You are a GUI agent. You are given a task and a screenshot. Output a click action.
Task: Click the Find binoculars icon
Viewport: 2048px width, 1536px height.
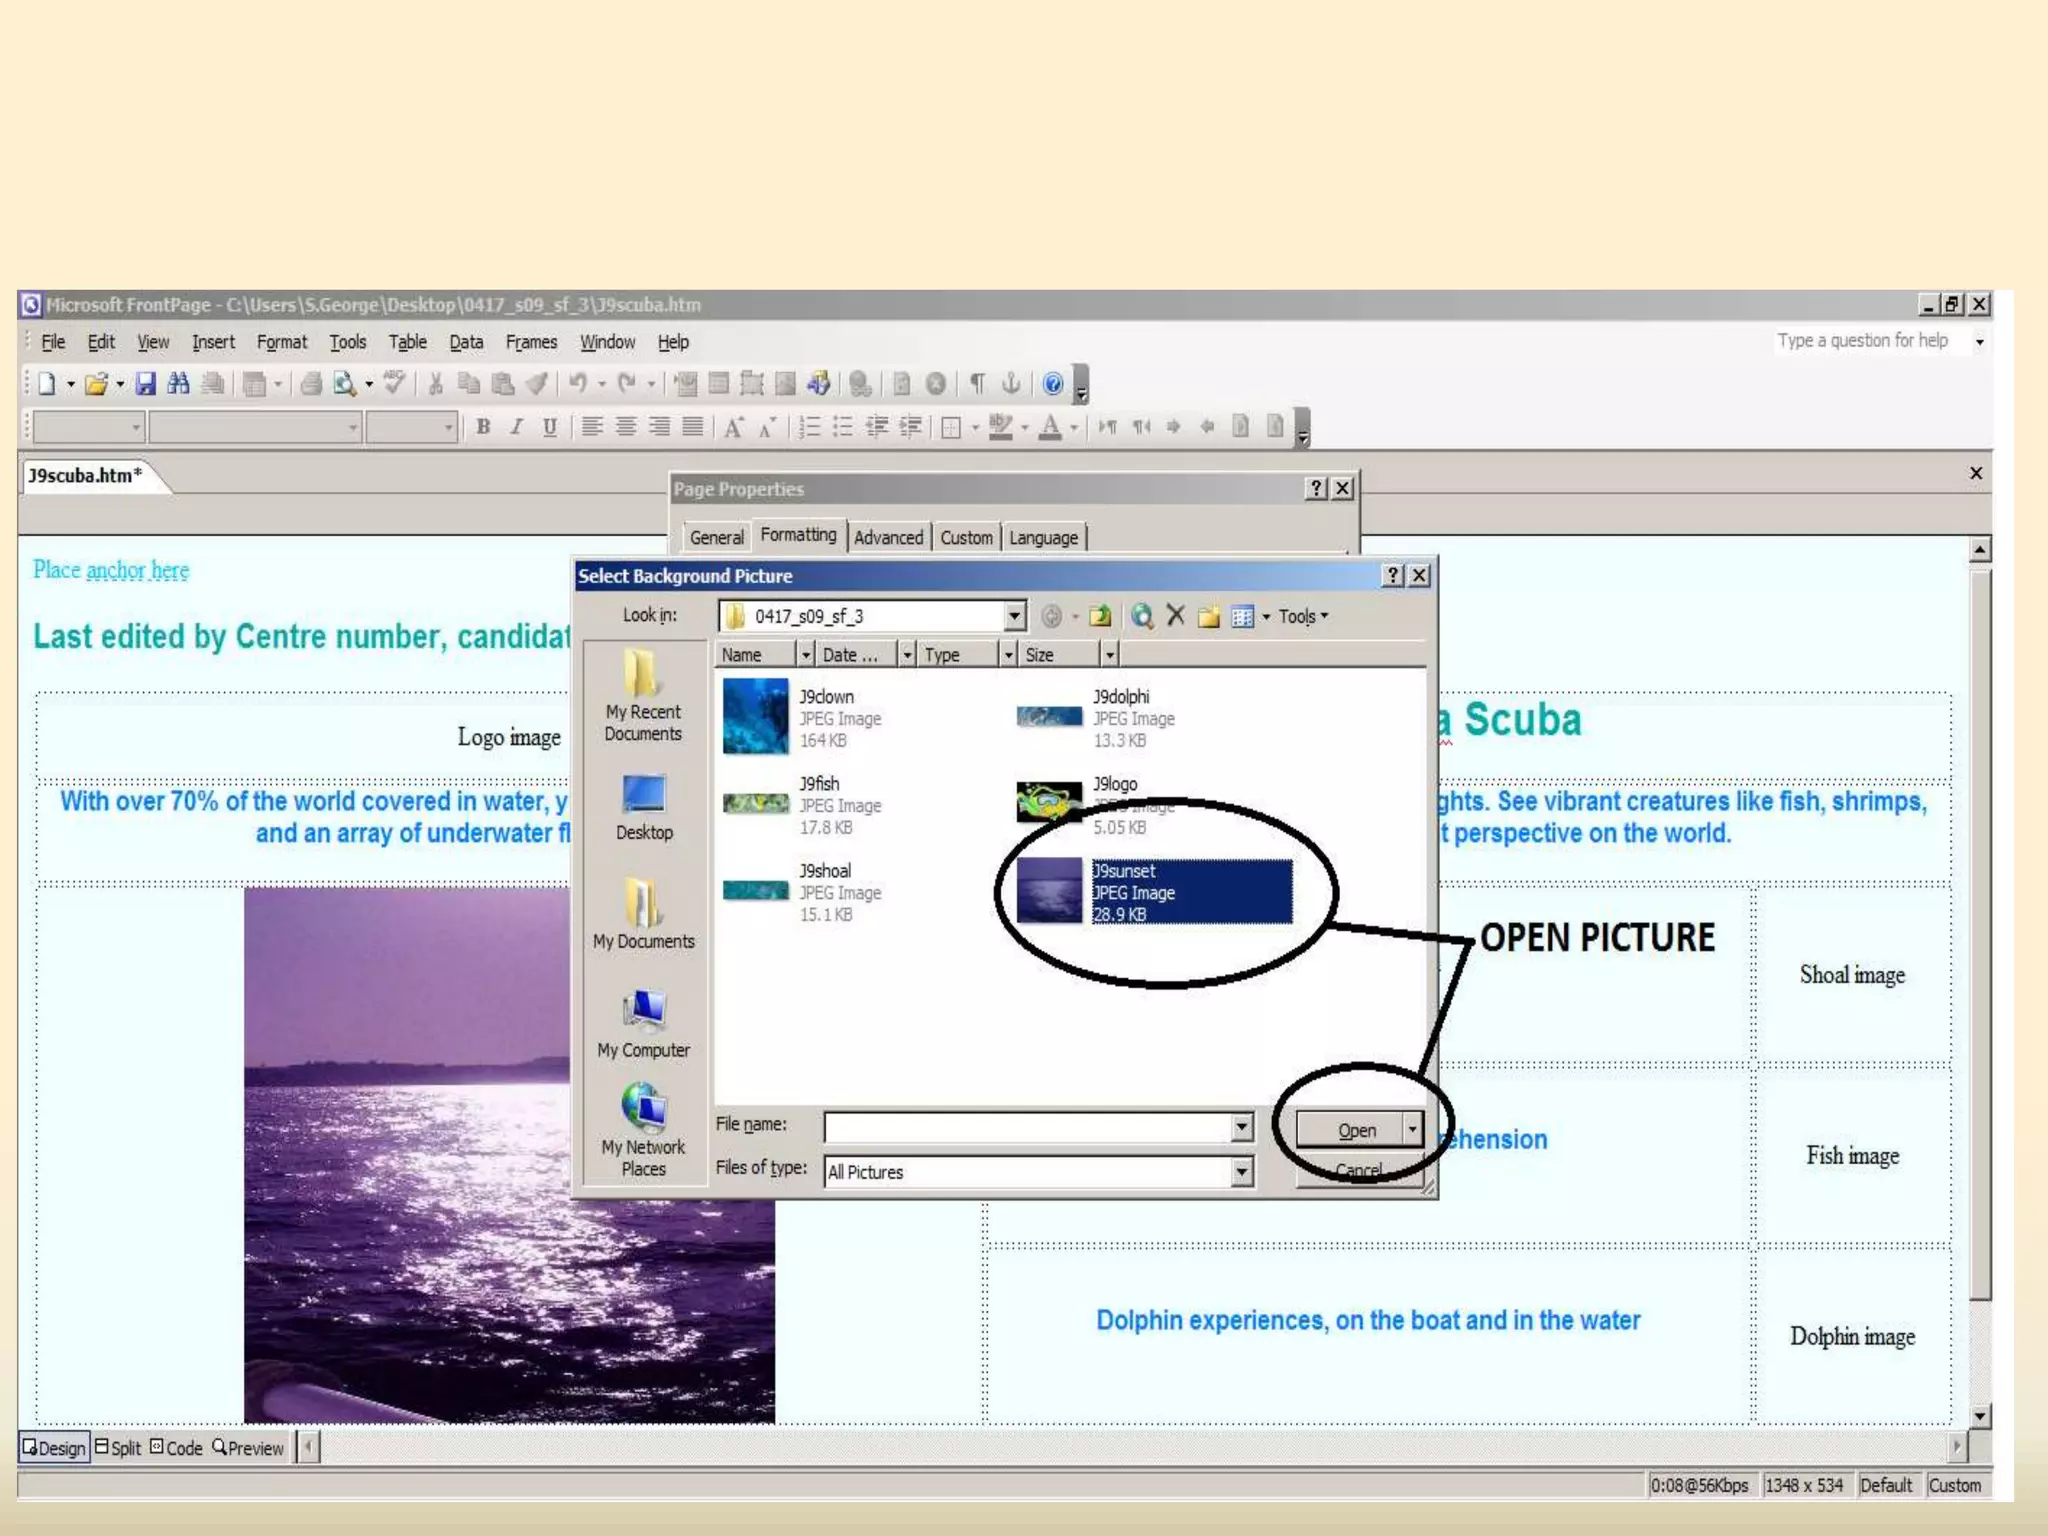click(x=179, y=384)
